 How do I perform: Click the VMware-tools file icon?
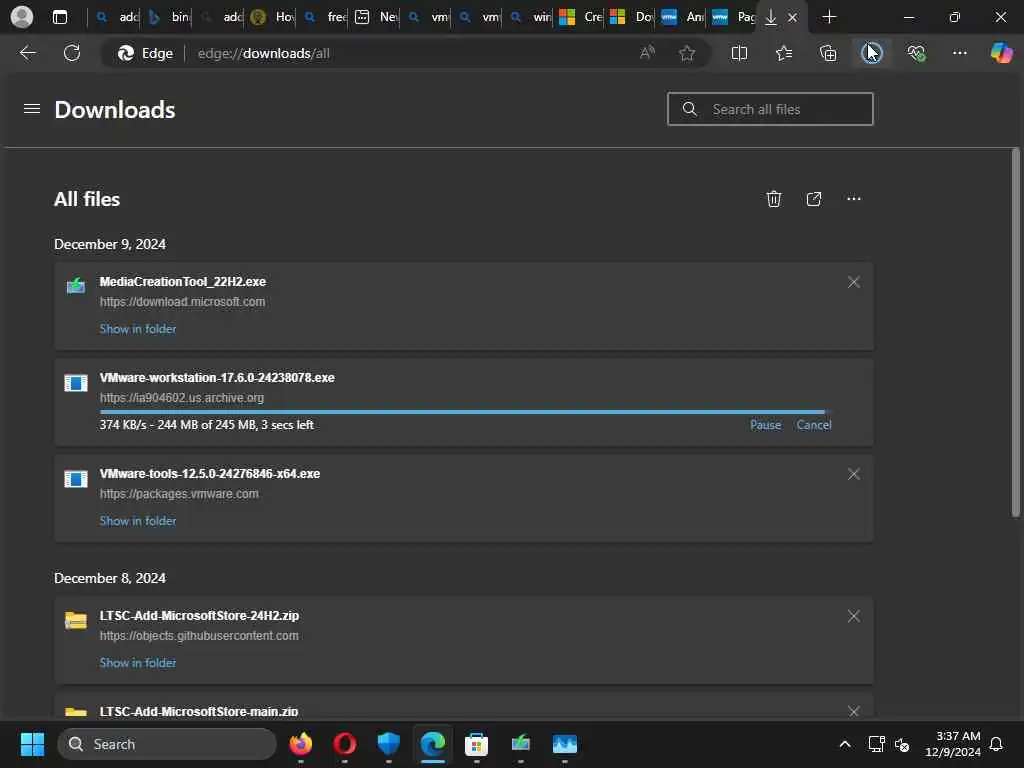[76, 479]
